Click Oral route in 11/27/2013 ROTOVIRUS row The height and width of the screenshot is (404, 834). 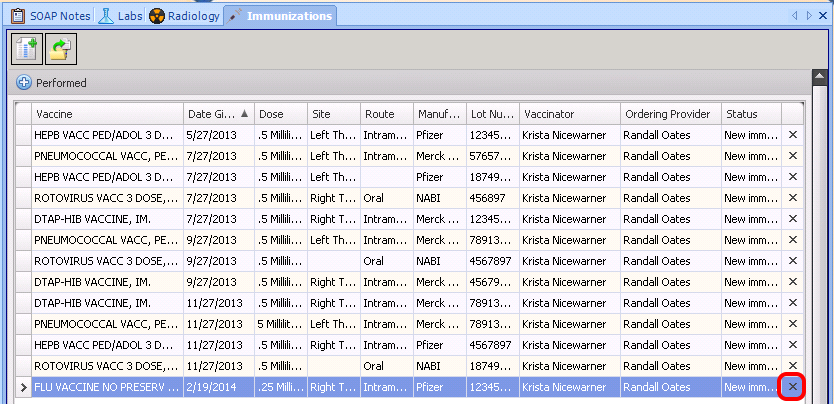pyautogui.click(x=387, y=366)
